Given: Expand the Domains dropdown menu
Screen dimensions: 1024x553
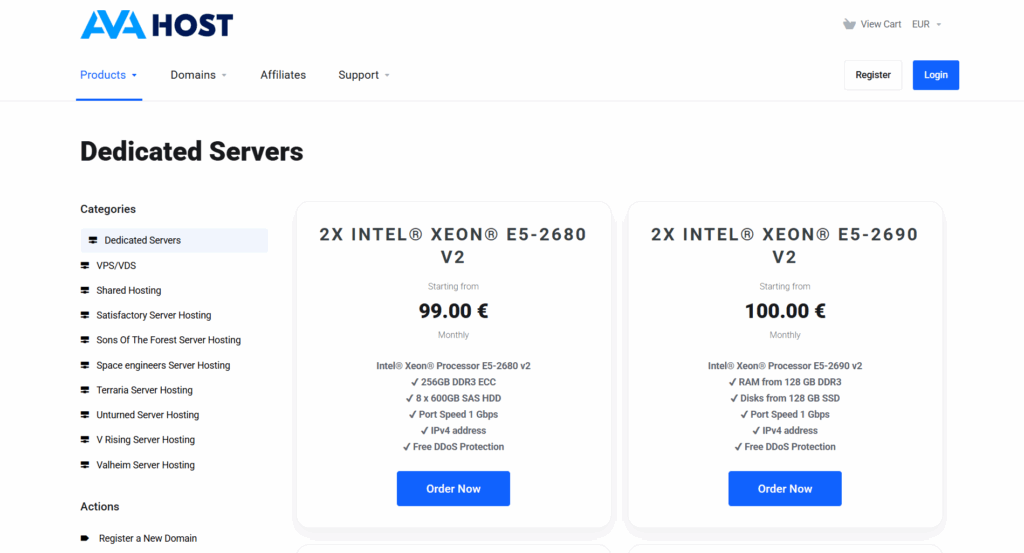Looking at the screenshot, I should [199, 75].
